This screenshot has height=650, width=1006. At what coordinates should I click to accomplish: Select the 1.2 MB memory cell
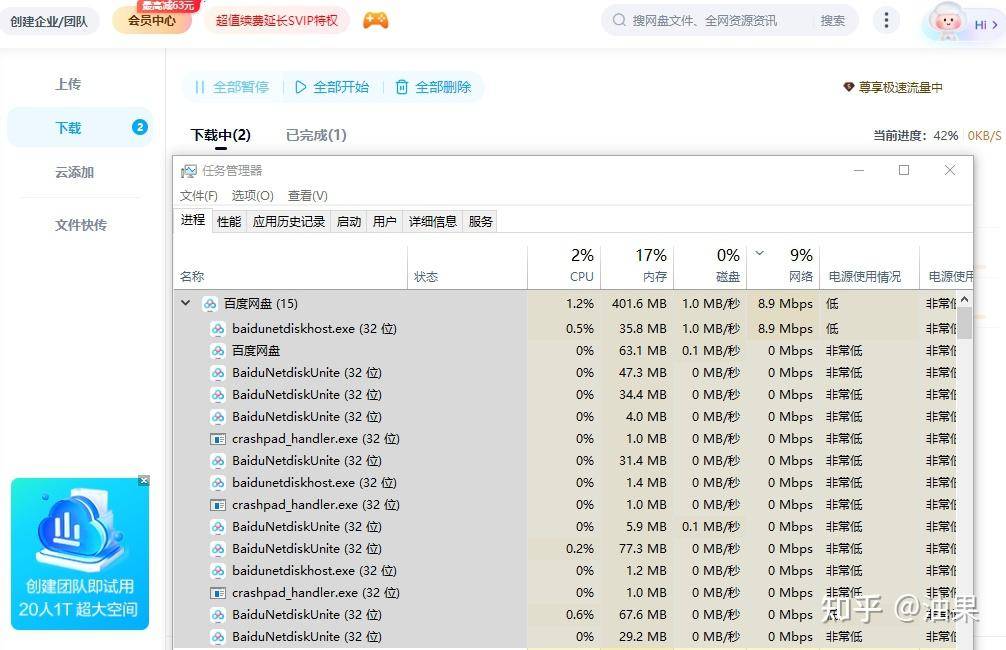(x=647, y=570)
